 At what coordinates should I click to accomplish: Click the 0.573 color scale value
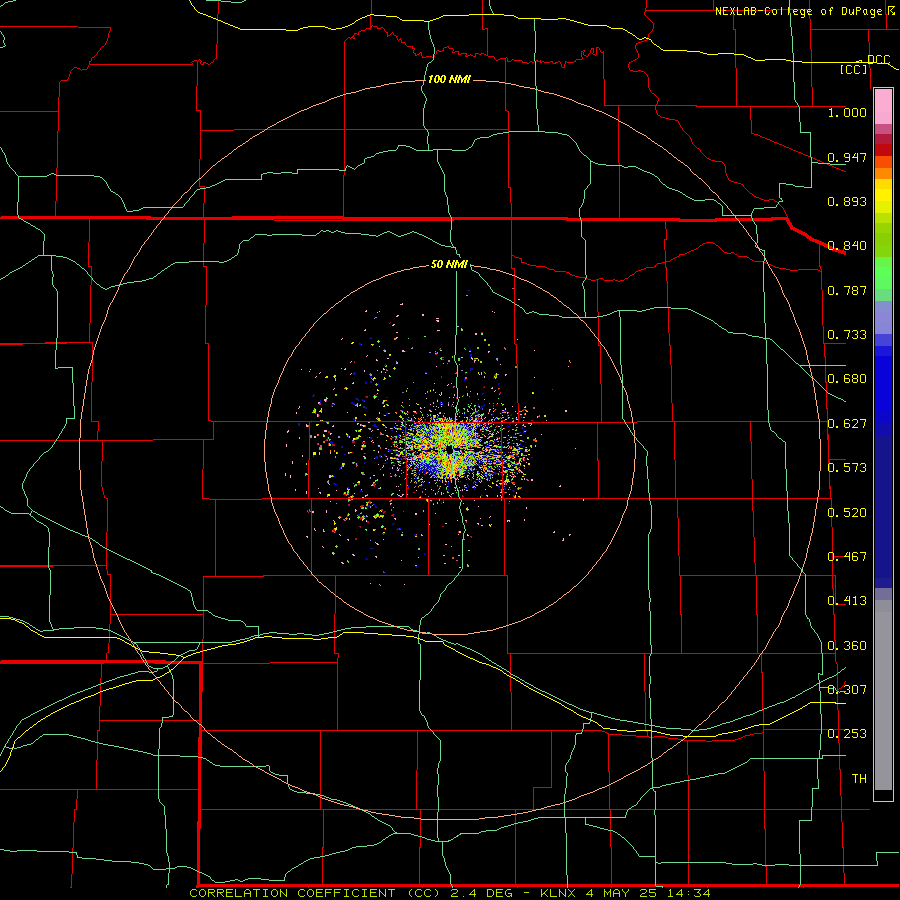coord(847,468)
